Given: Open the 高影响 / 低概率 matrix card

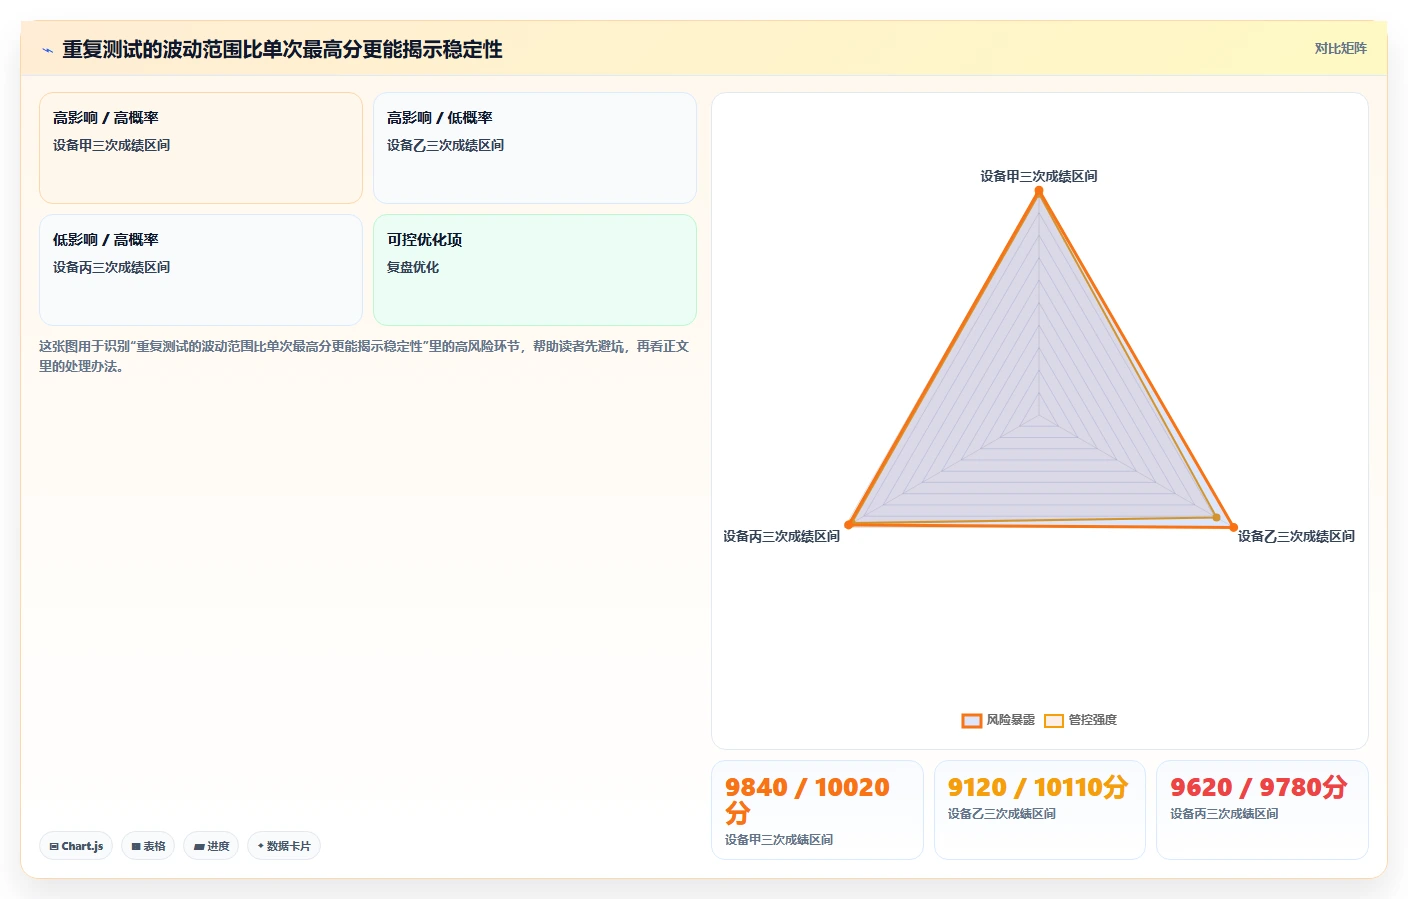Looking at the screenshot, I should tap(535, 148).
